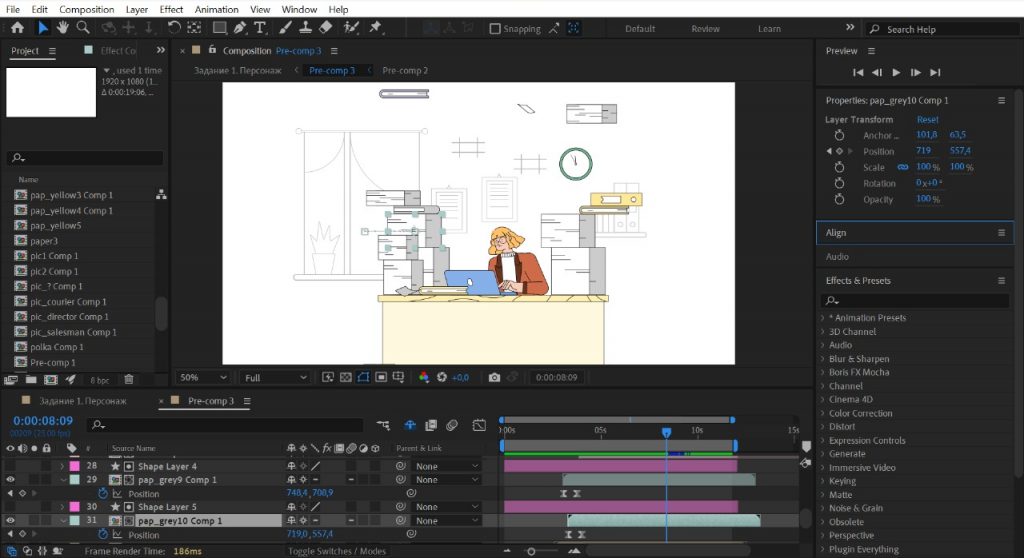This screenshot has height=558, width=1024.
Task: Expand the Blur & Sharpen effects category
Action: pyautogui.click(x=823, y=359)
